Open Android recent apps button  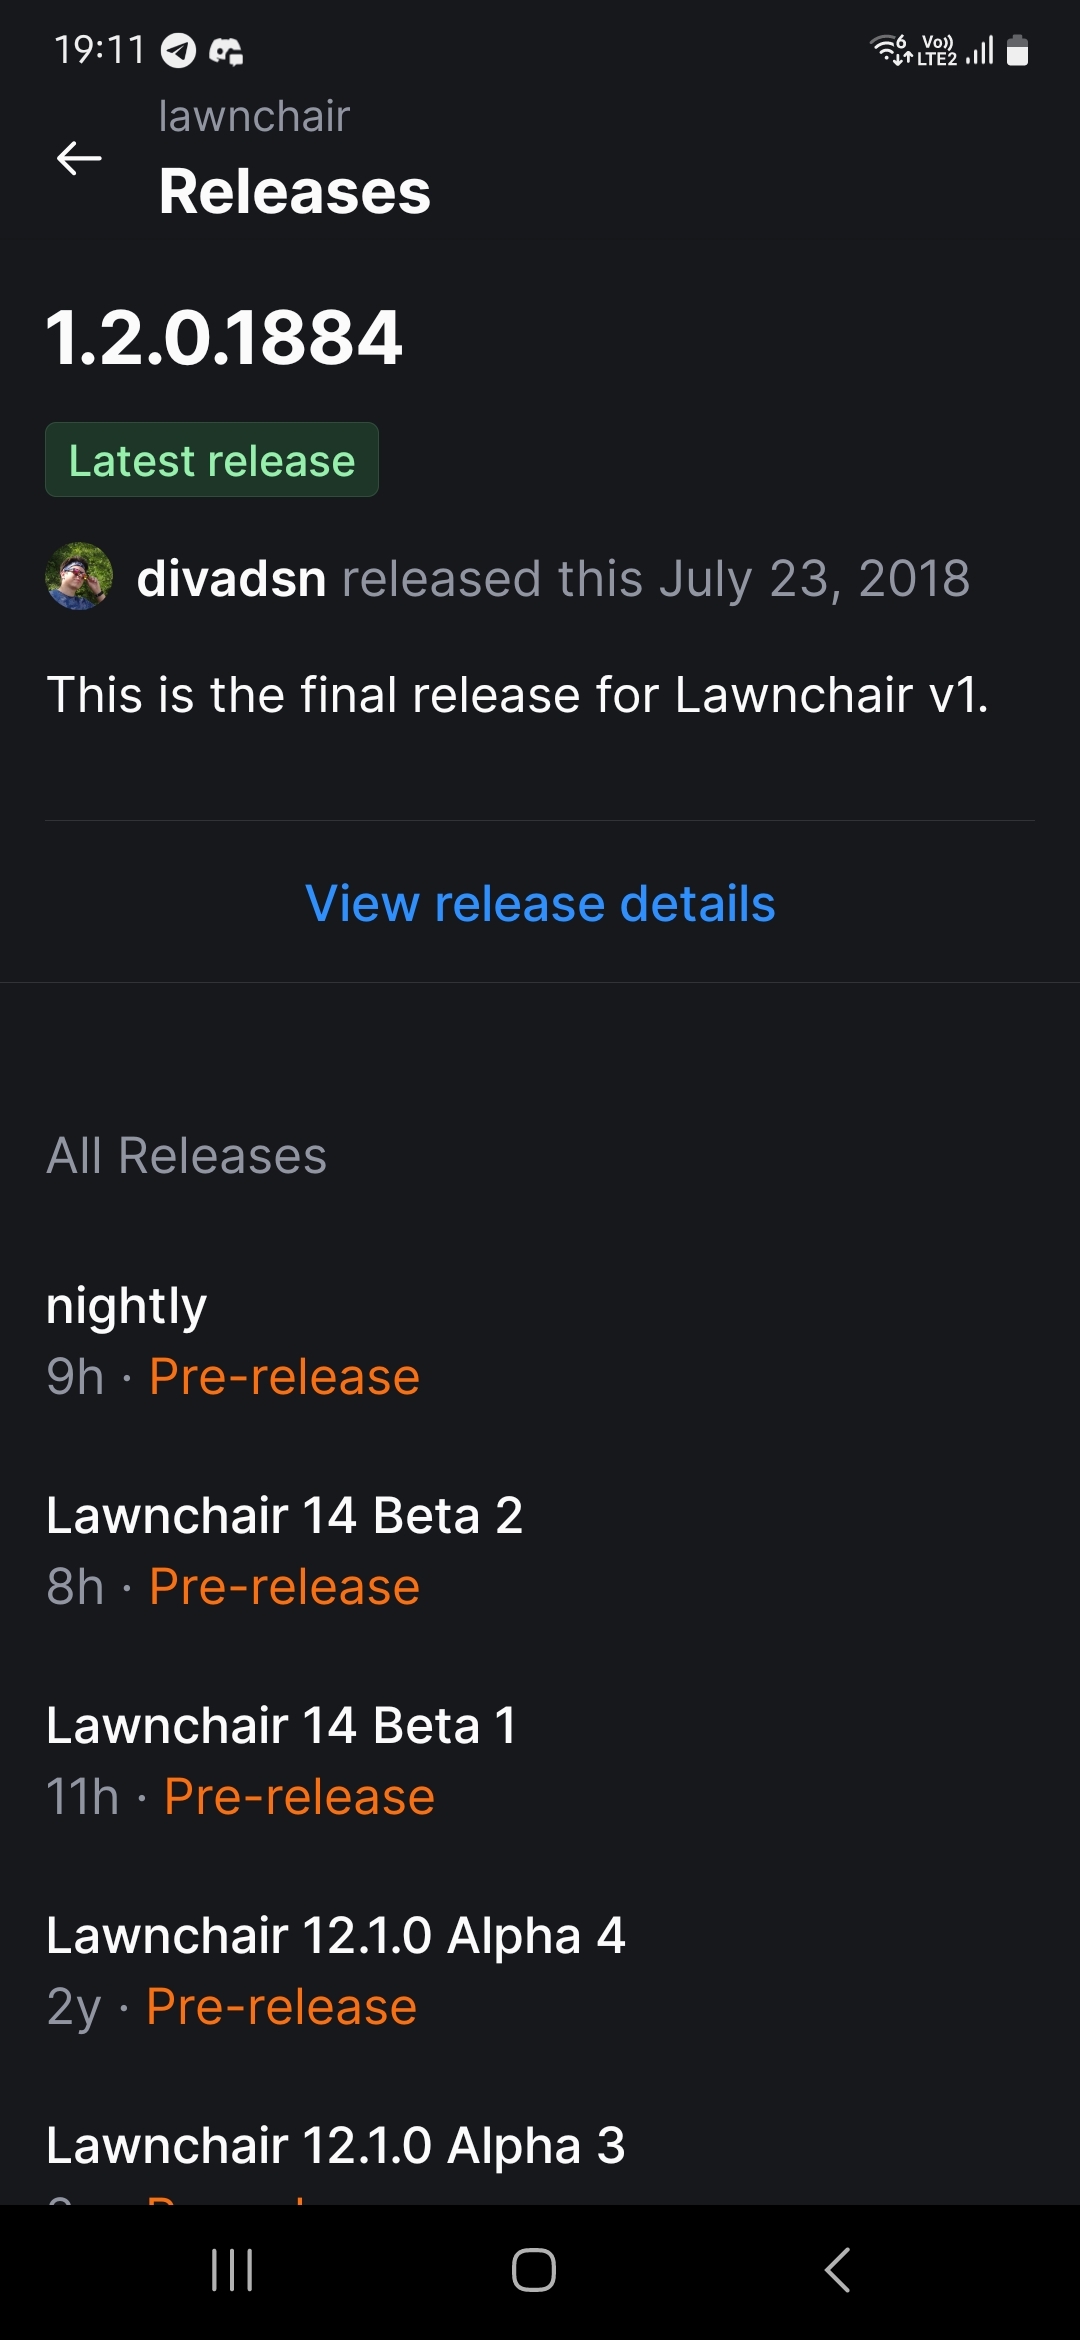tap(232, 2270)
